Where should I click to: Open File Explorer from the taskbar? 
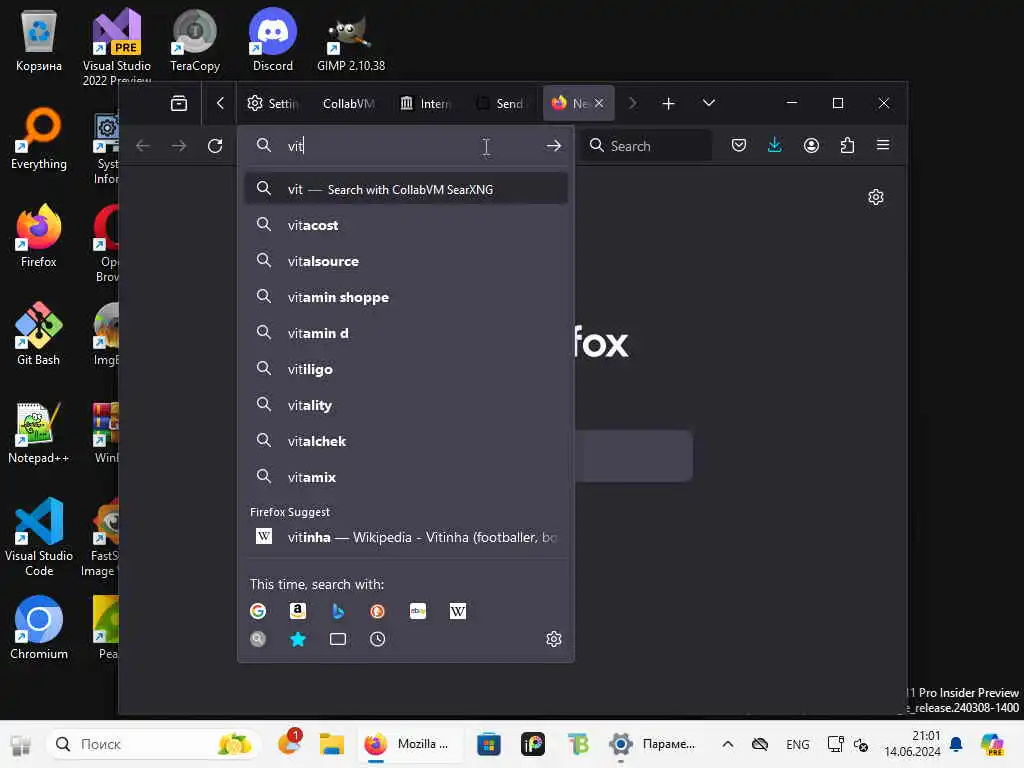click(332, 744)
